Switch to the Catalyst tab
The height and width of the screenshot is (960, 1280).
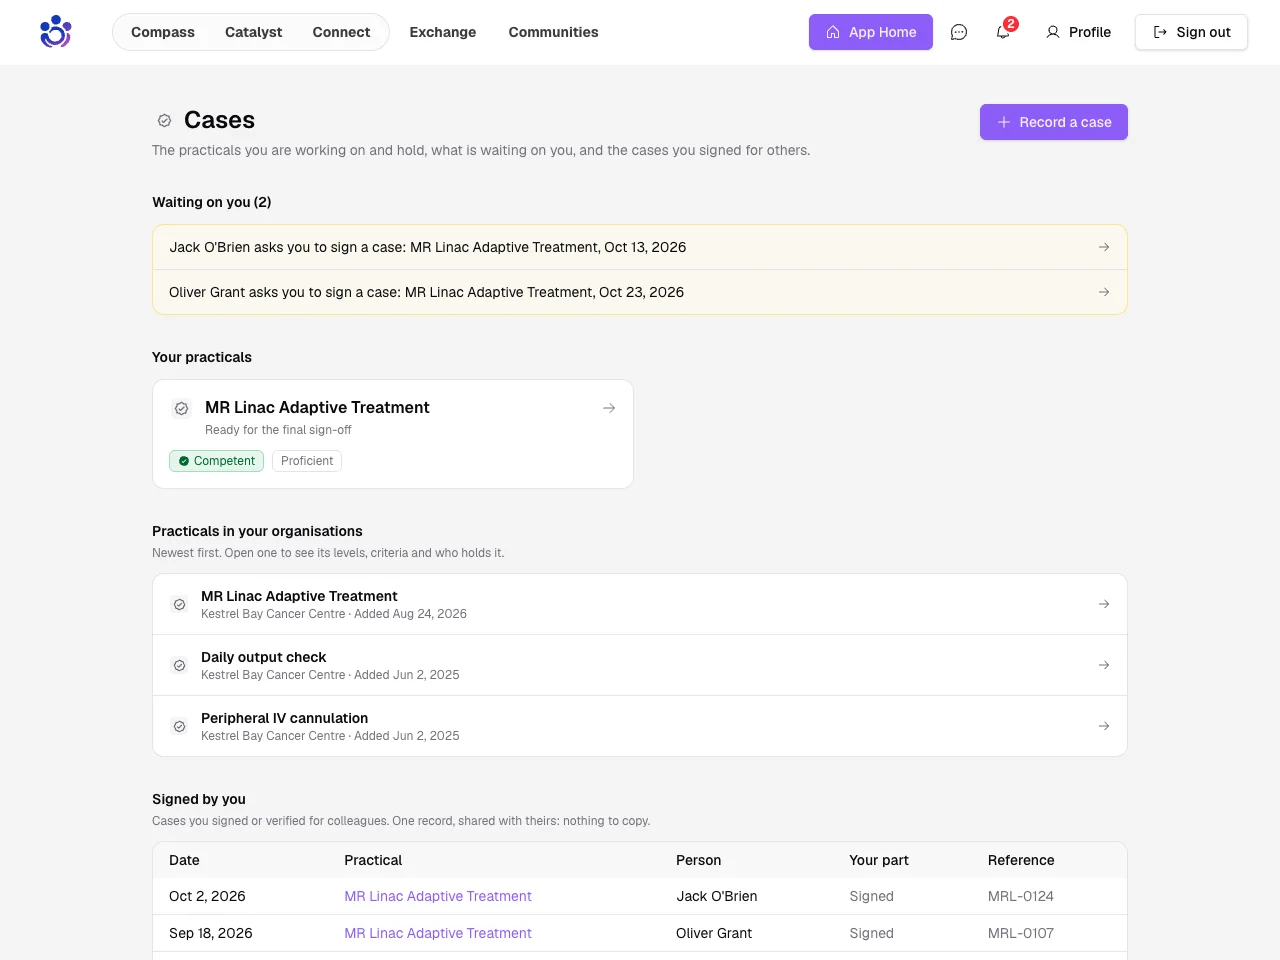coord(253,32)
